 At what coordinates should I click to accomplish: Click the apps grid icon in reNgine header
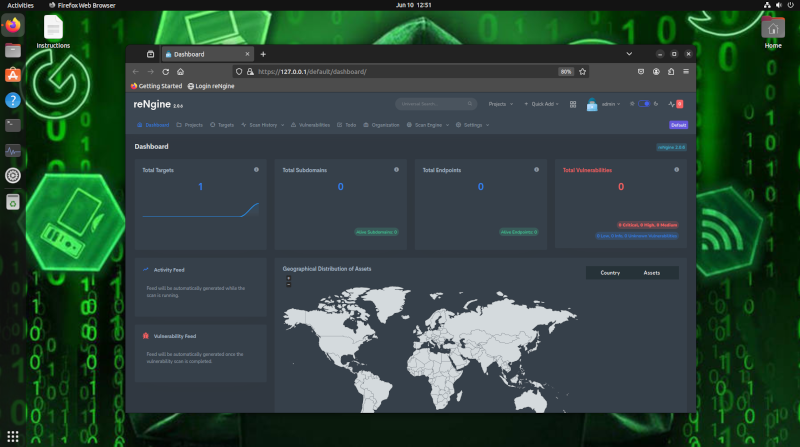(573, 104)
